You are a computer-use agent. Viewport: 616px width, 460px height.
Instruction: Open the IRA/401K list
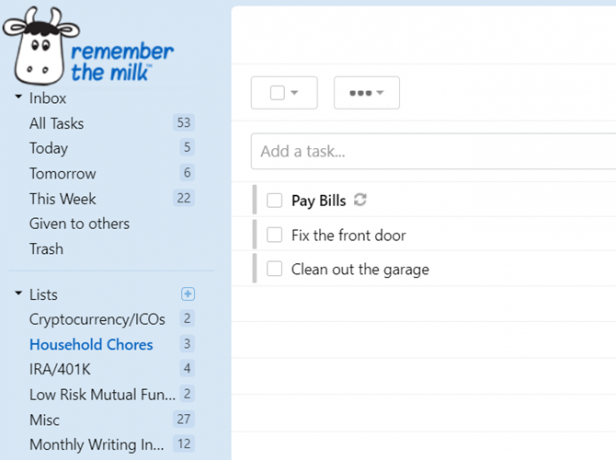[60, 369]
